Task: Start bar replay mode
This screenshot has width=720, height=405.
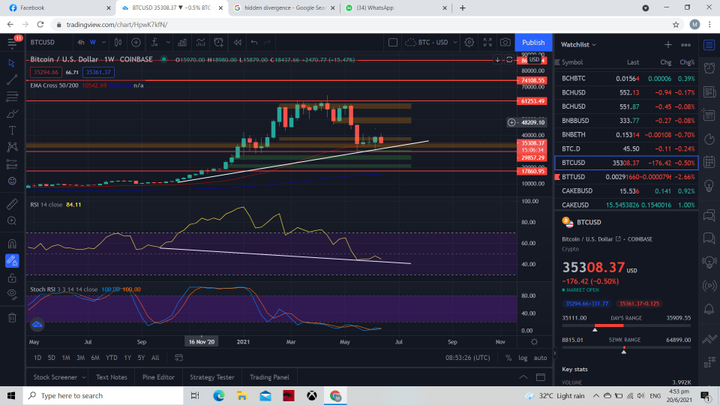Action: click(x=237, y=42)
